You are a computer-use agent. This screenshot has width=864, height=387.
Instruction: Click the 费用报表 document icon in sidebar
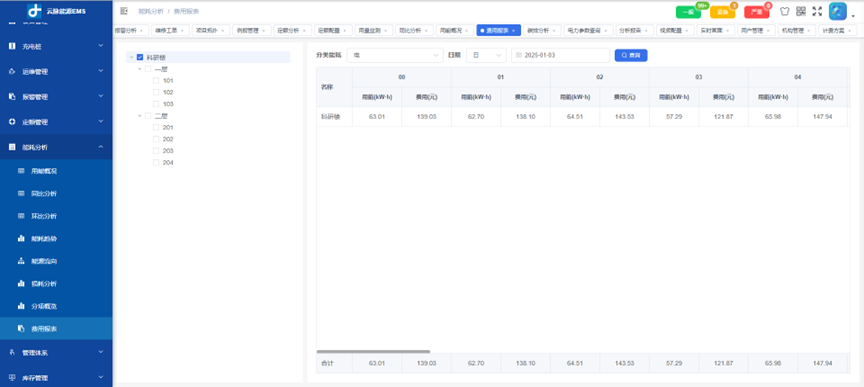[x=21, y=329]
